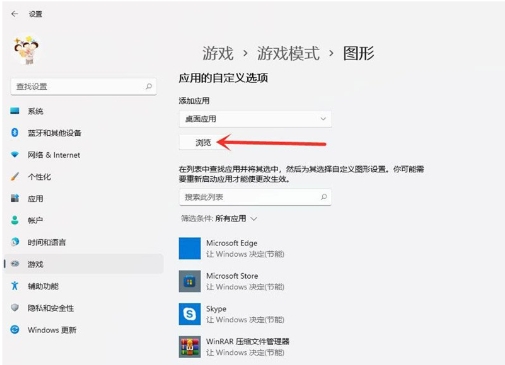Open the 桌面应用 dropdown

tap(255, 119)
